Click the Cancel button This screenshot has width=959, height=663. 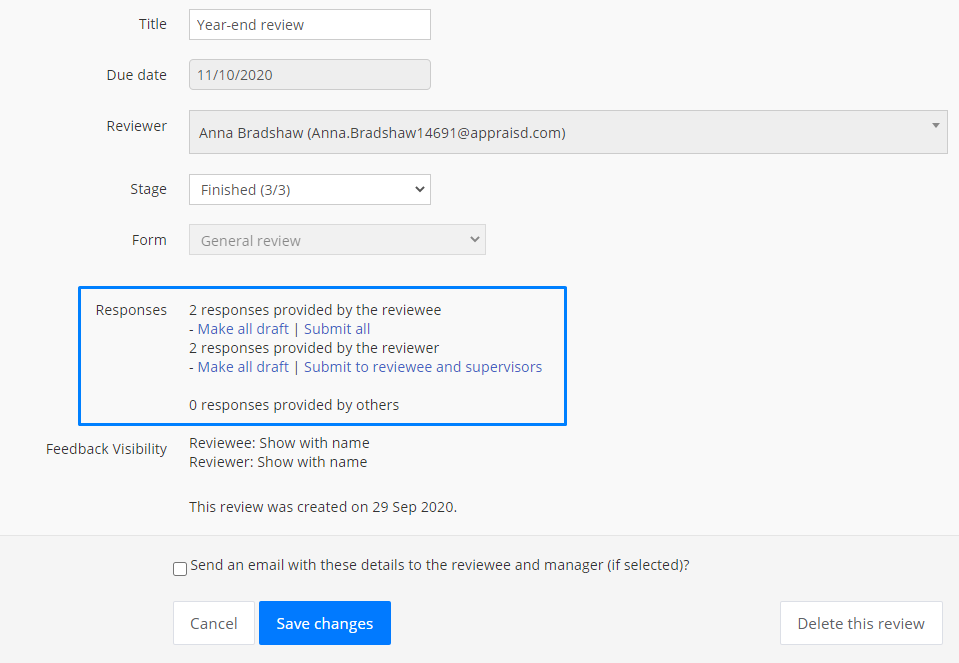[213, 623]
